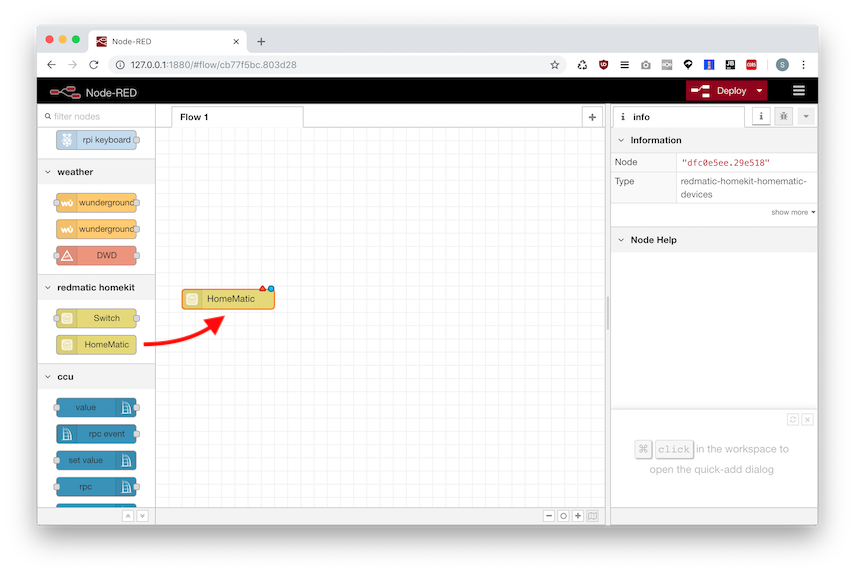Screen dimensions: 855x574
Task: Close the tips box
Action: point(807,420)
